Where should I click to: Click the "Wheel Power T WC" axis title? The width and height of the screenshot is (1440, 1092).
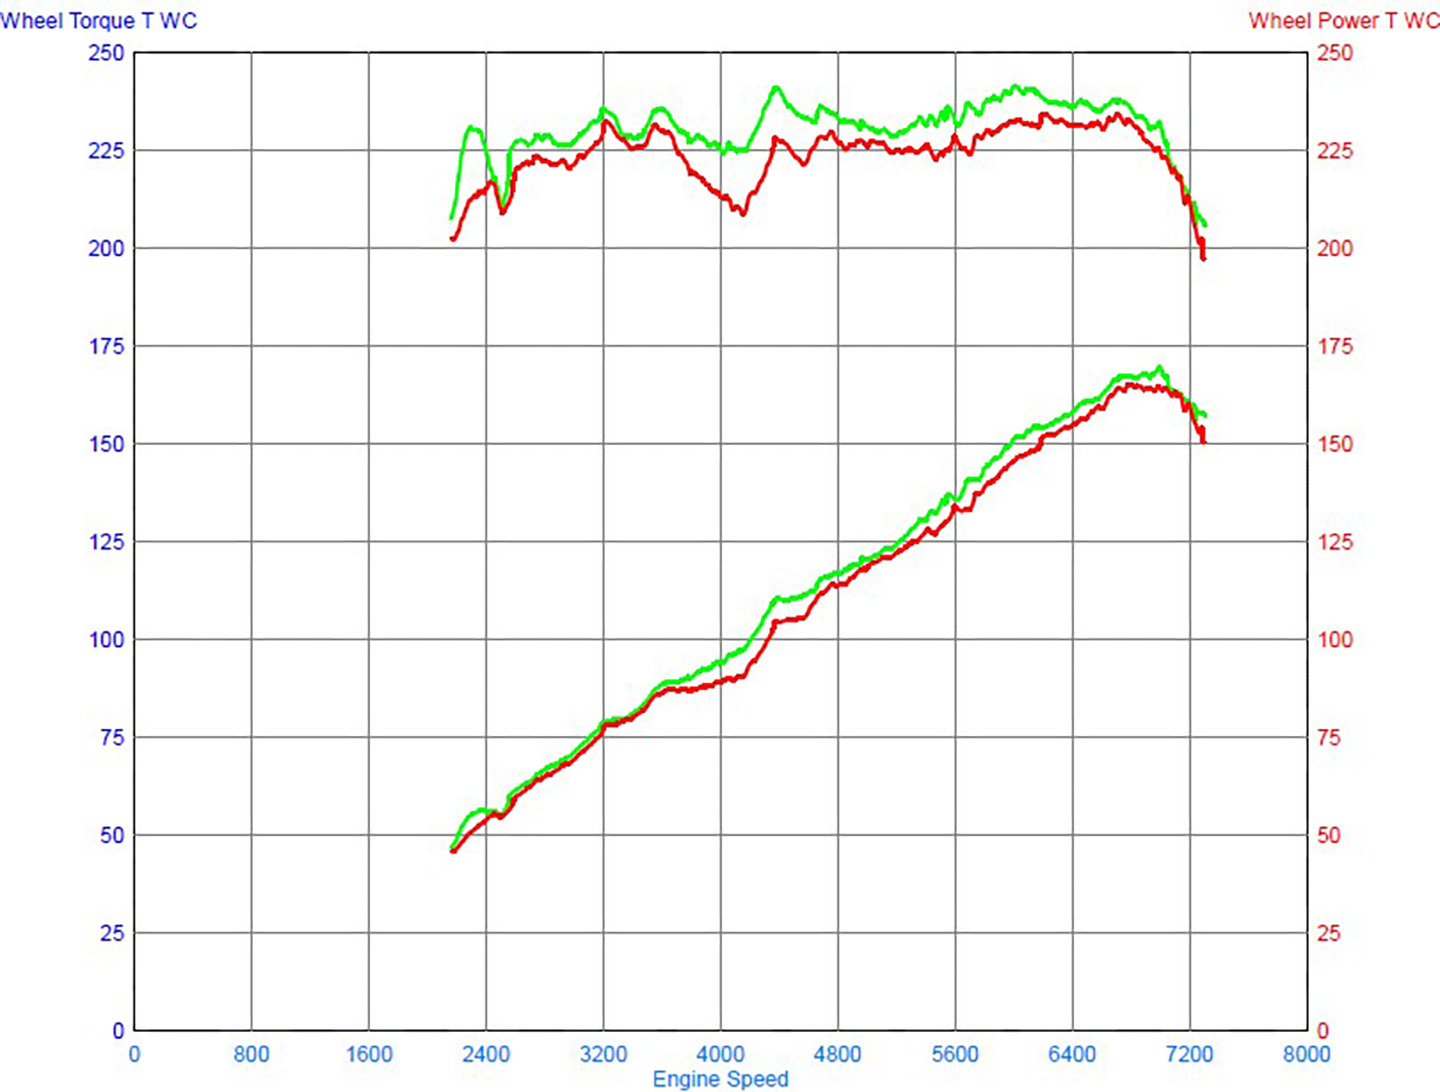tap(1343, 21)
